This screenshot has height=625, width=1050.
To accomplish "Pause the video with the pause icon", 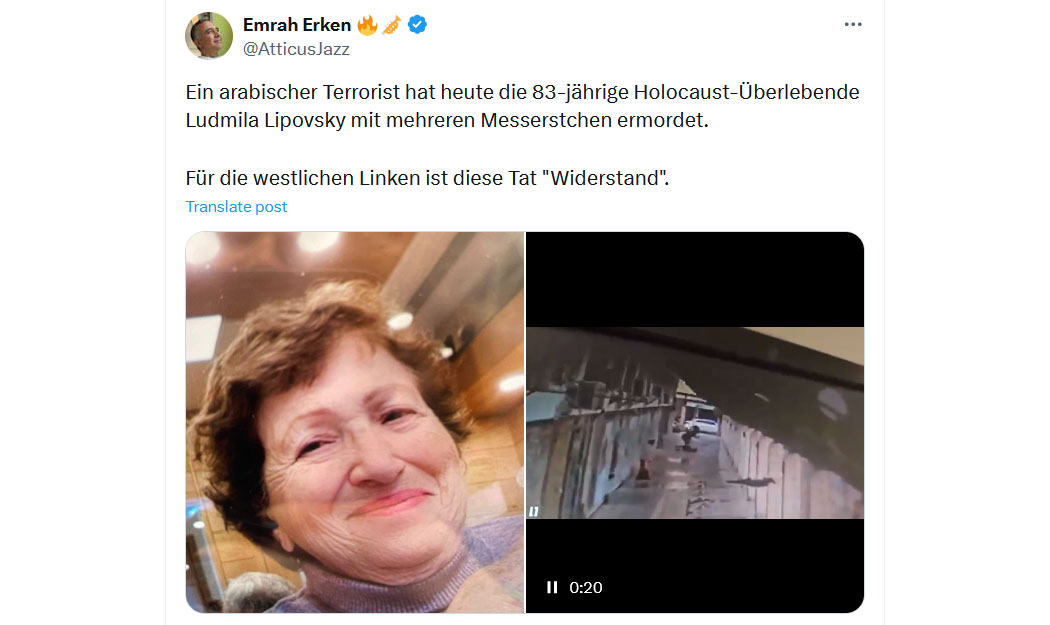I will coord(552,587).
